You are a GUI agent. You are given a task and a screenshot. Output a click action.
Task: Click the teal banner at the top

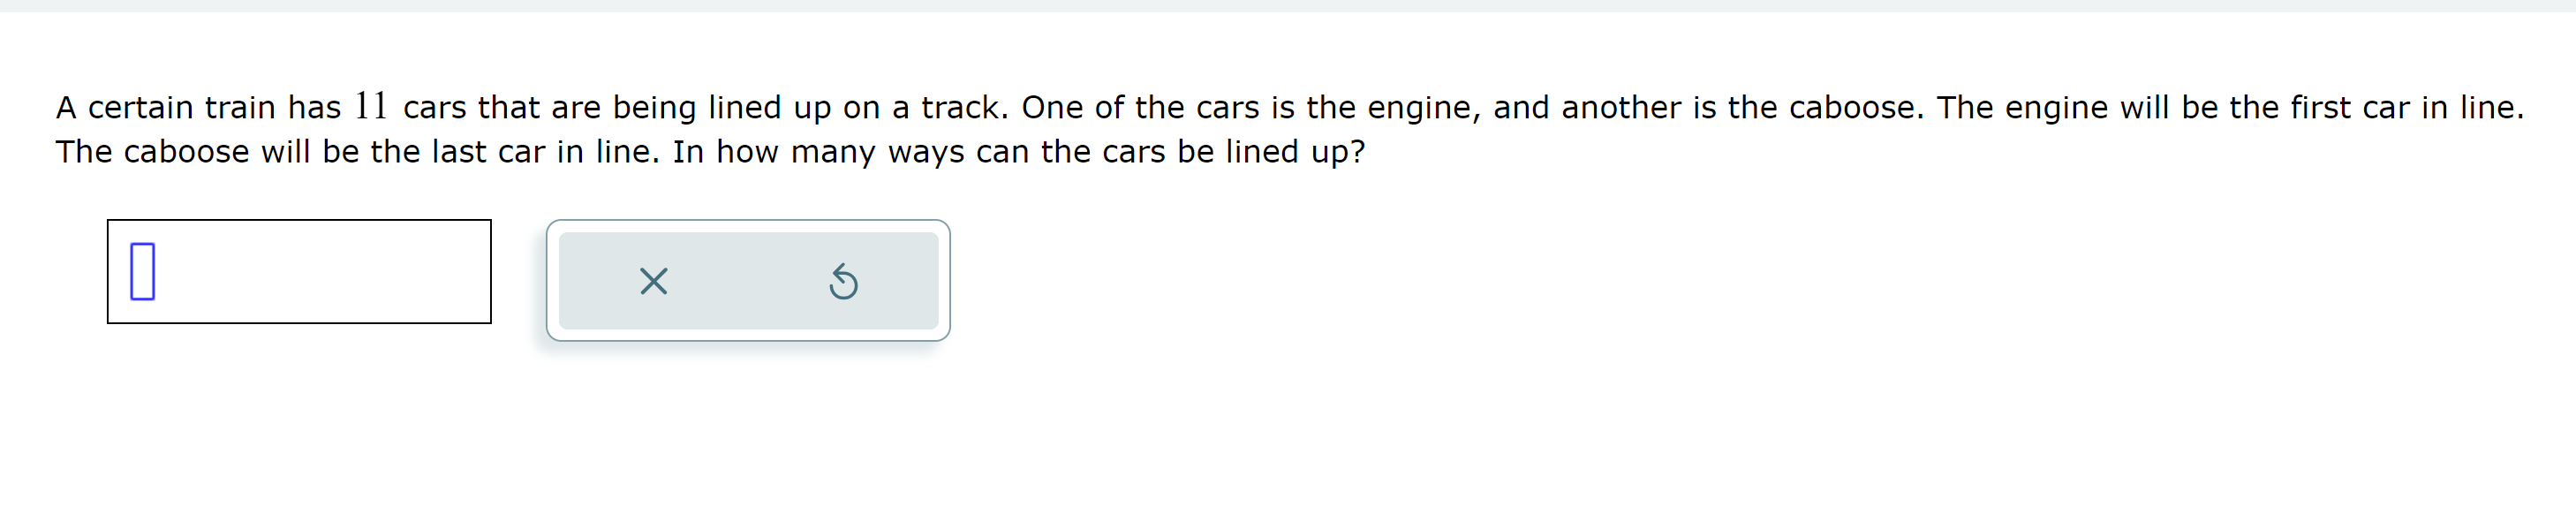(x=1288, y=8)
